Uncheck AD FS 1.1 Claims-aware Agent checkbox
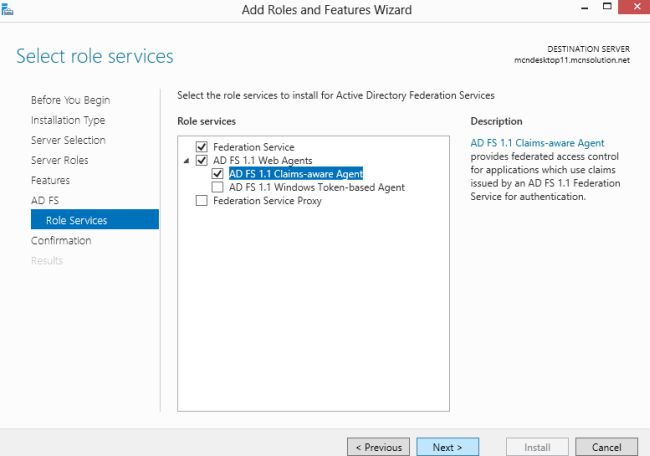 (x=218, y=173)
